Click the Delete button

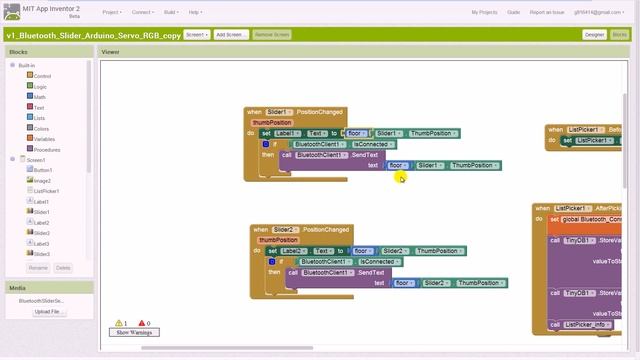click(63, 268)
